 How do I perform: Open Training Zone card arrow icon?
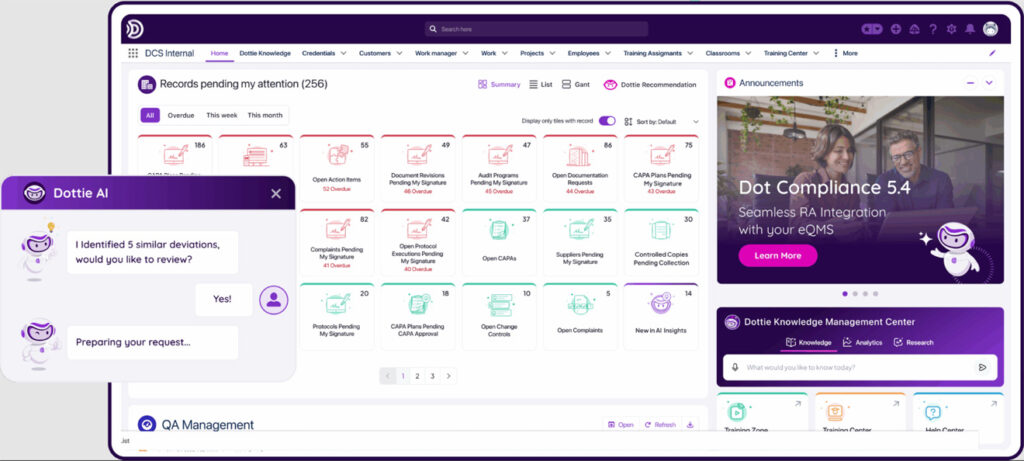[x=797, y=405]
